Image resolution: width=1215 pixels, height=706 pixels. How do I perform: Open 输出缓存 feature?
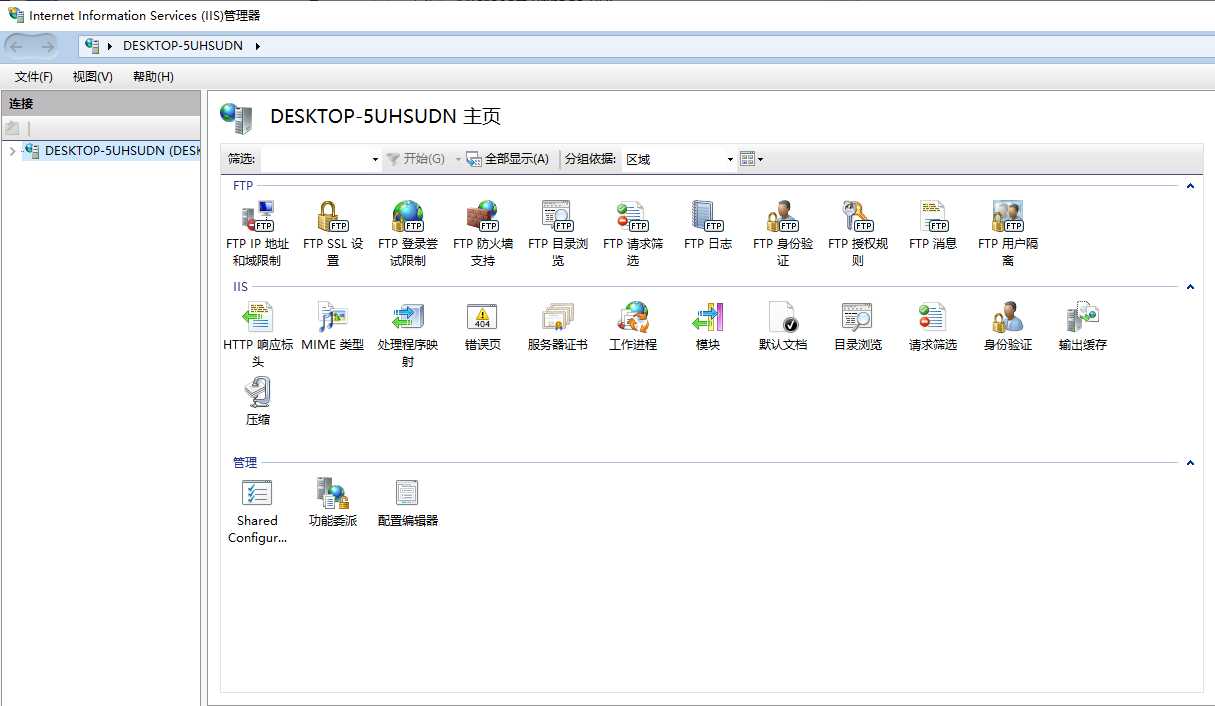click(1082, 326)
